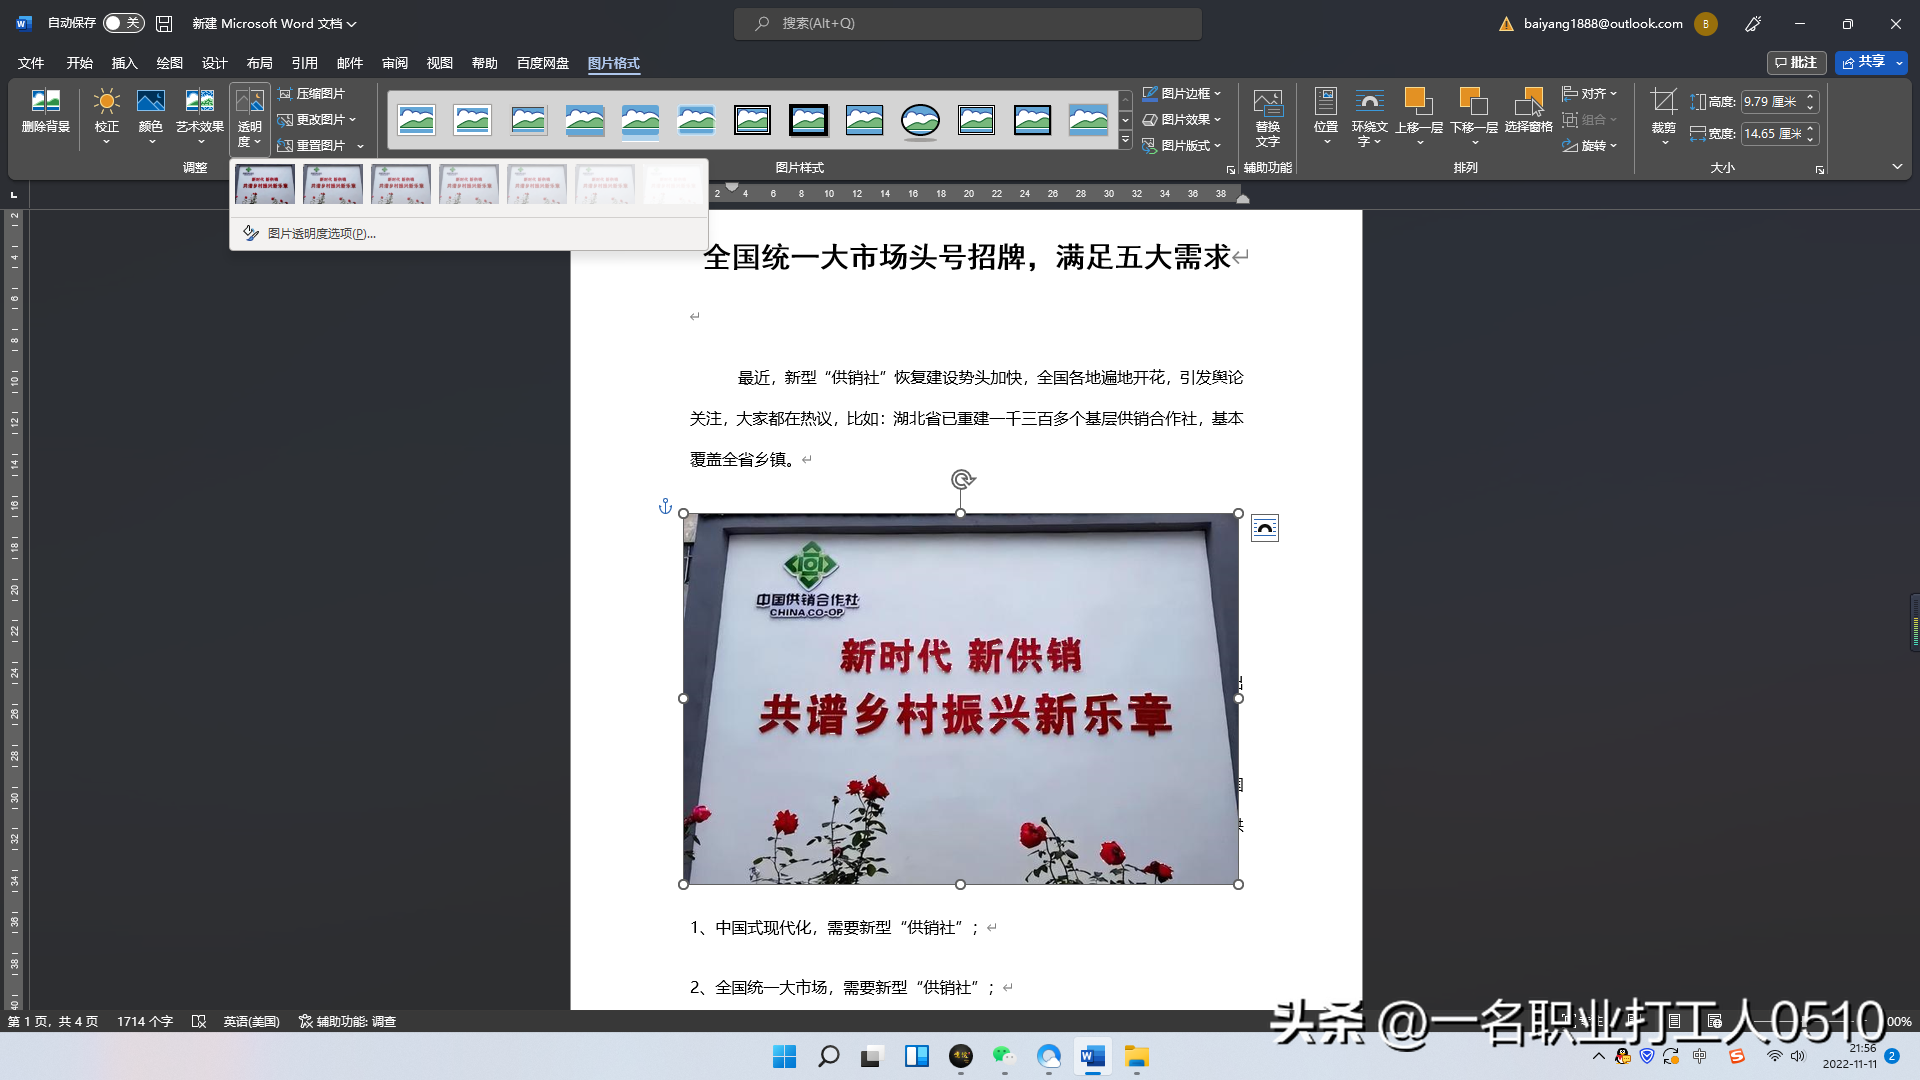
Task: Open the Selection Pane (选择窗格)
Action: point(1528,110)
